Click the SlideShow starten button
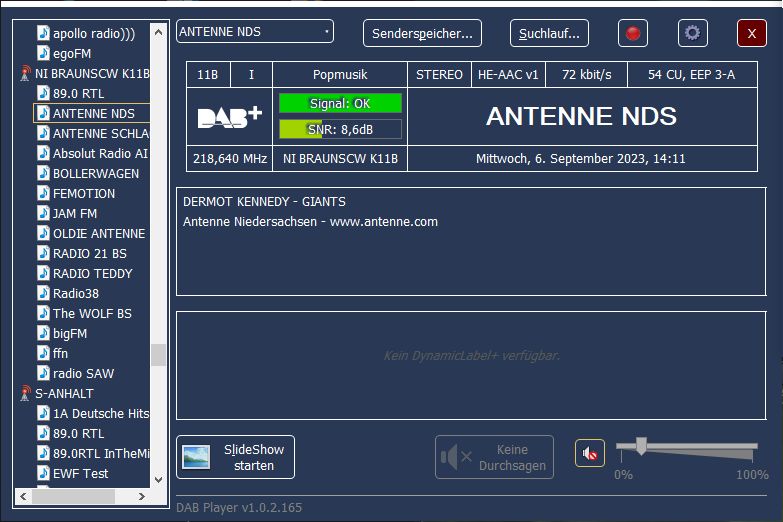 (x=236, y=457)
